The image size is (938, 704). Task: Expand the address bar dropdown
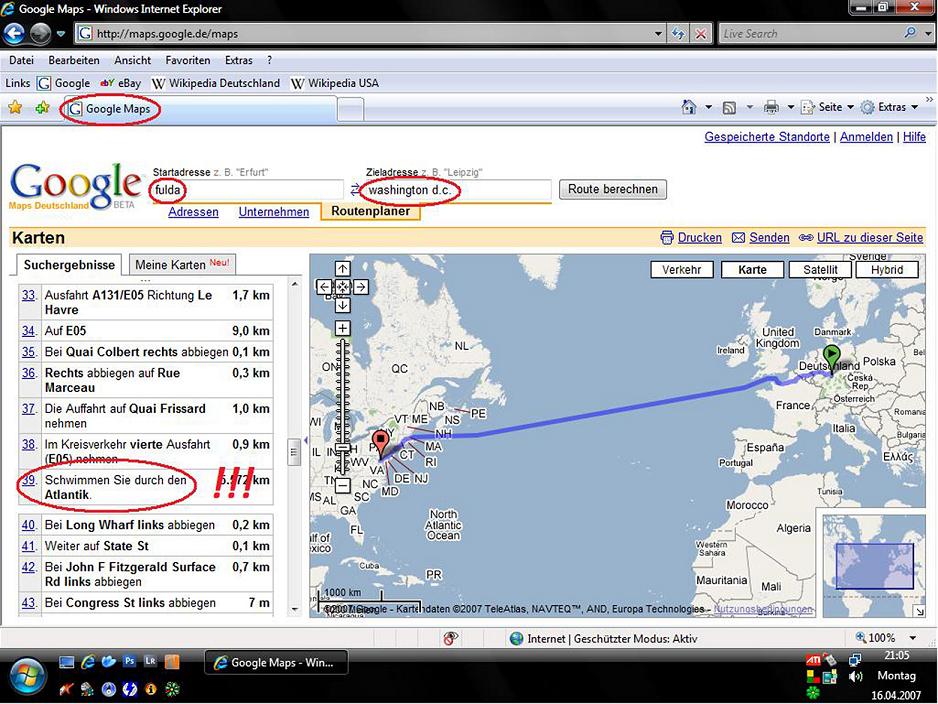pyautogui.click(x=658, y=34)
